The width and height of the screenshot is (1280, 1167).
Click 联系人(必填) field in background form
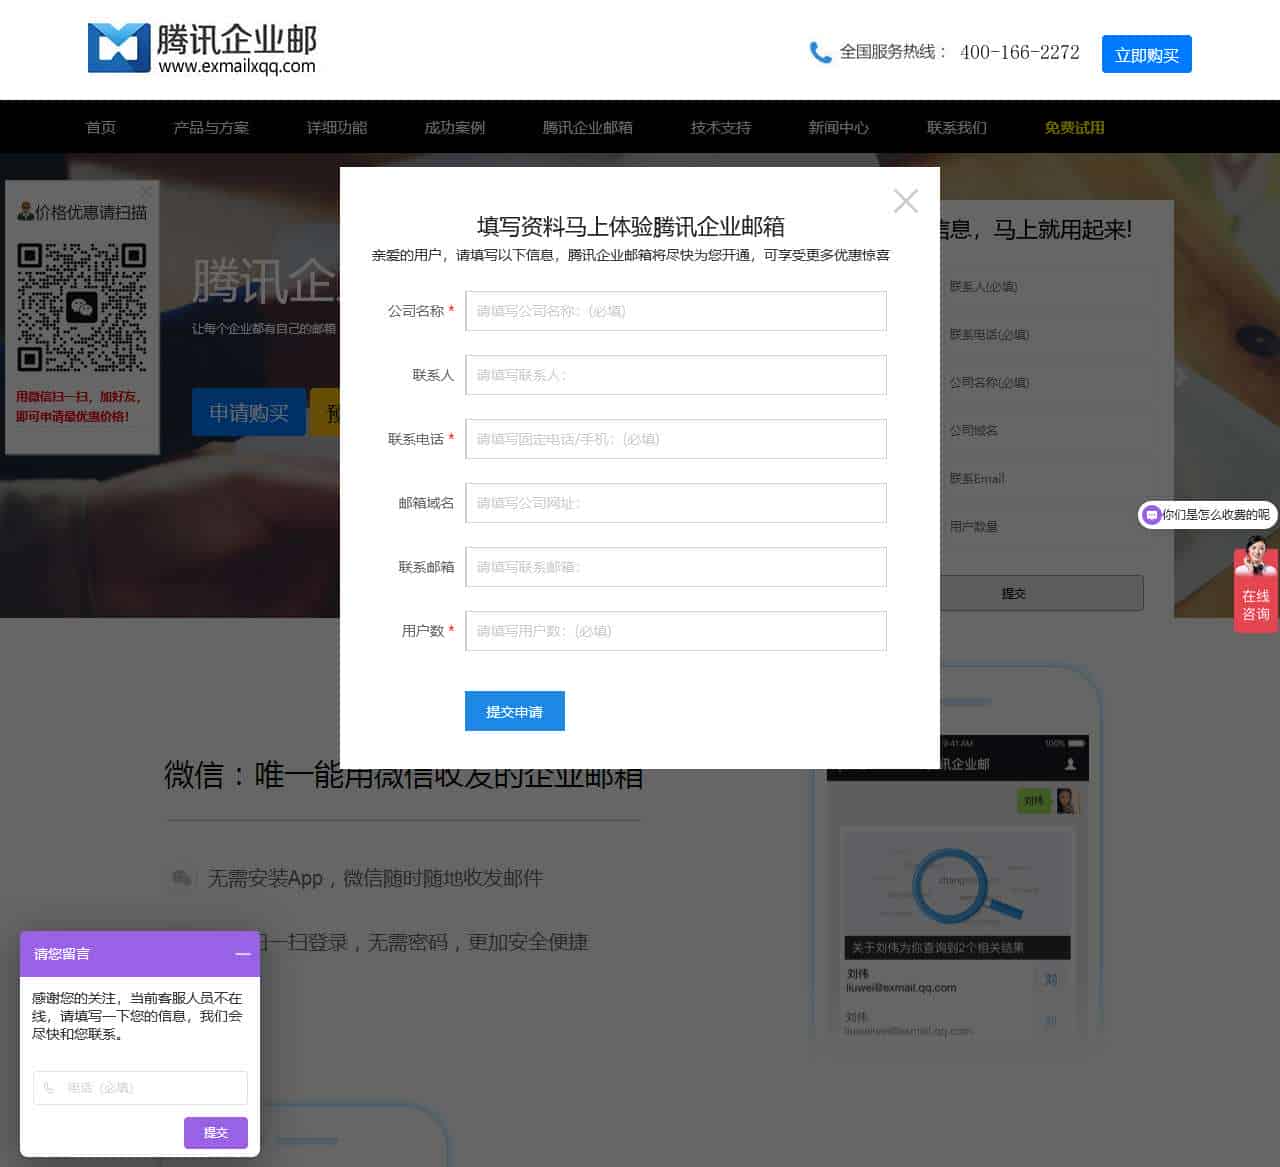point(1040,287)
